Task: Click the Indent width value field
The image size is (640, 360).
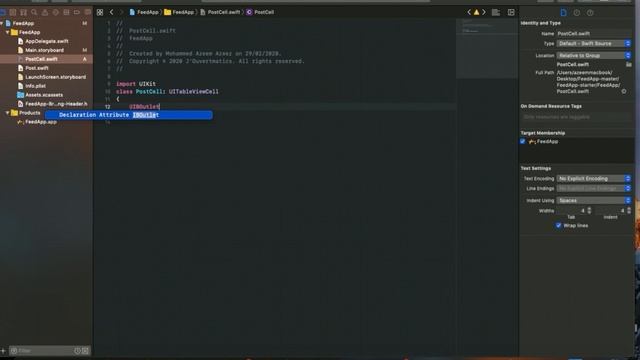Action: [x=611, y=211]
